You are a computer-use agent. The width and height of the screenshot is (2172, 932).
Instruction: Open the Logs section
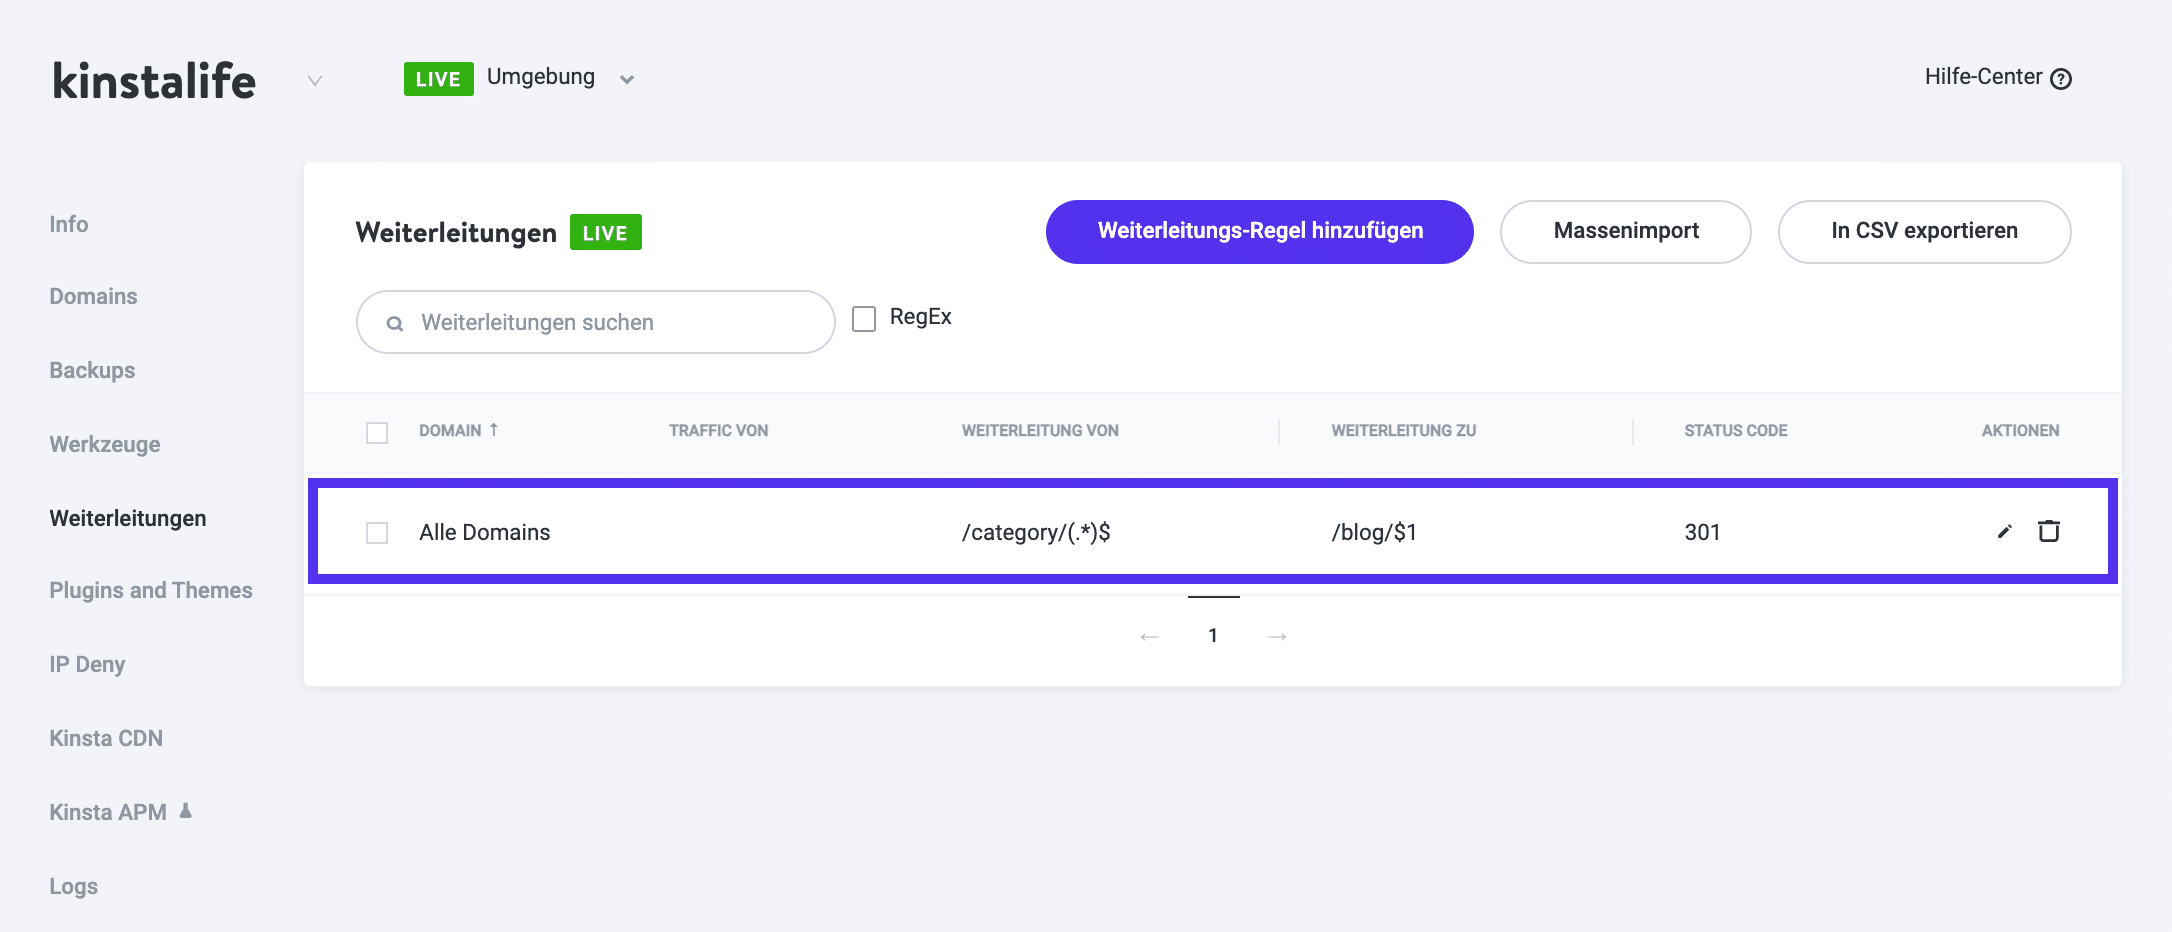click(73, 886)
